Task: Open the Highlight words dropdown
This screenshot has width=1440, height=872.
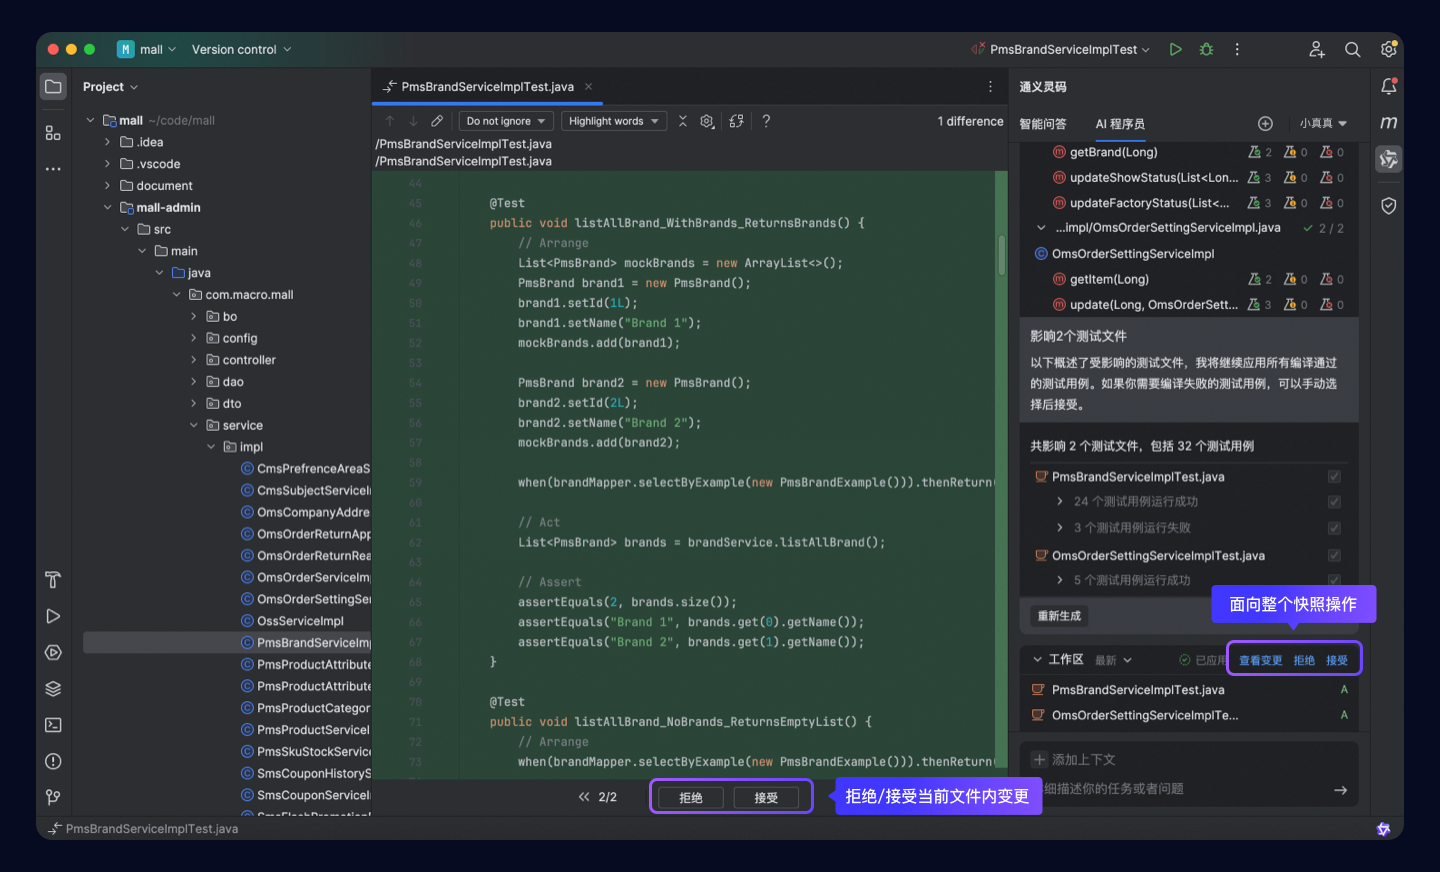Action: coord(613,120)
